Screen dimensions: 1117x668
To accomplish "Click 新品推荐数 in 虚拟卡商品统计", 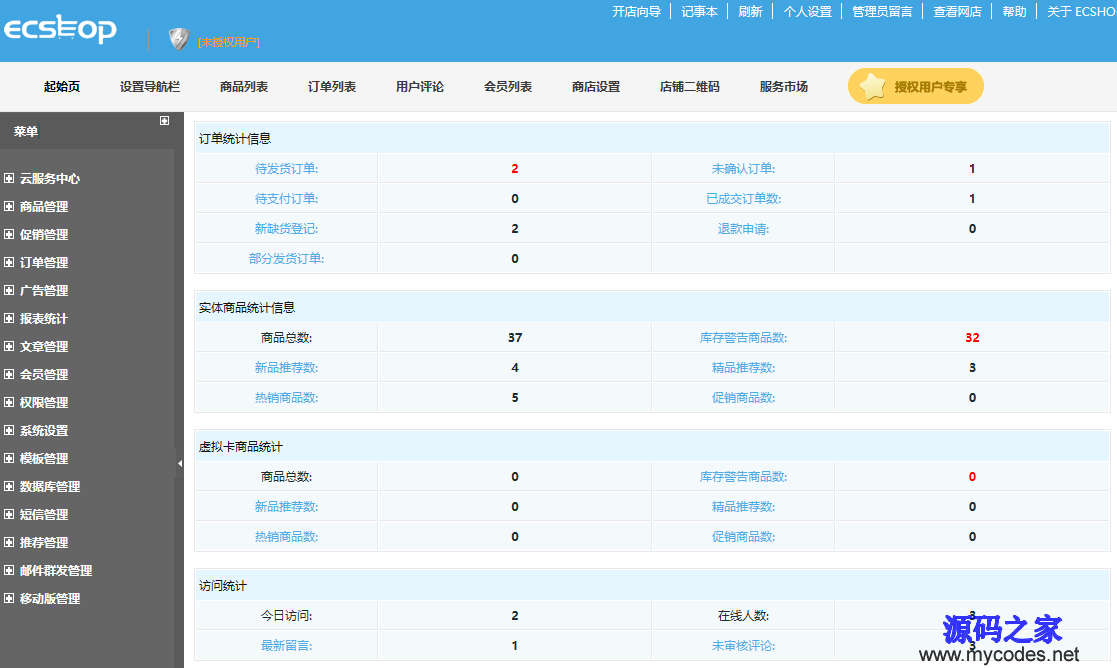I will (x=286, y=506).
